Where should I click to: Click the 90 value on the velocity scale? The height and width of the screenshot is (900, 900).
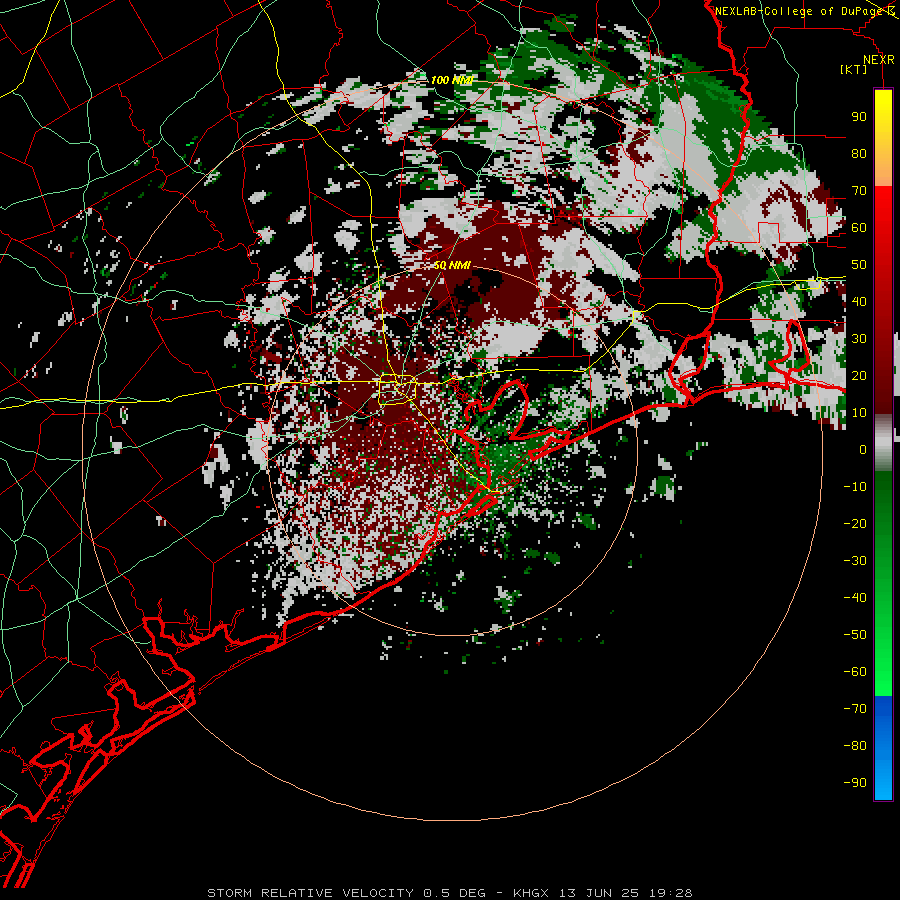(x=859, y=117)
